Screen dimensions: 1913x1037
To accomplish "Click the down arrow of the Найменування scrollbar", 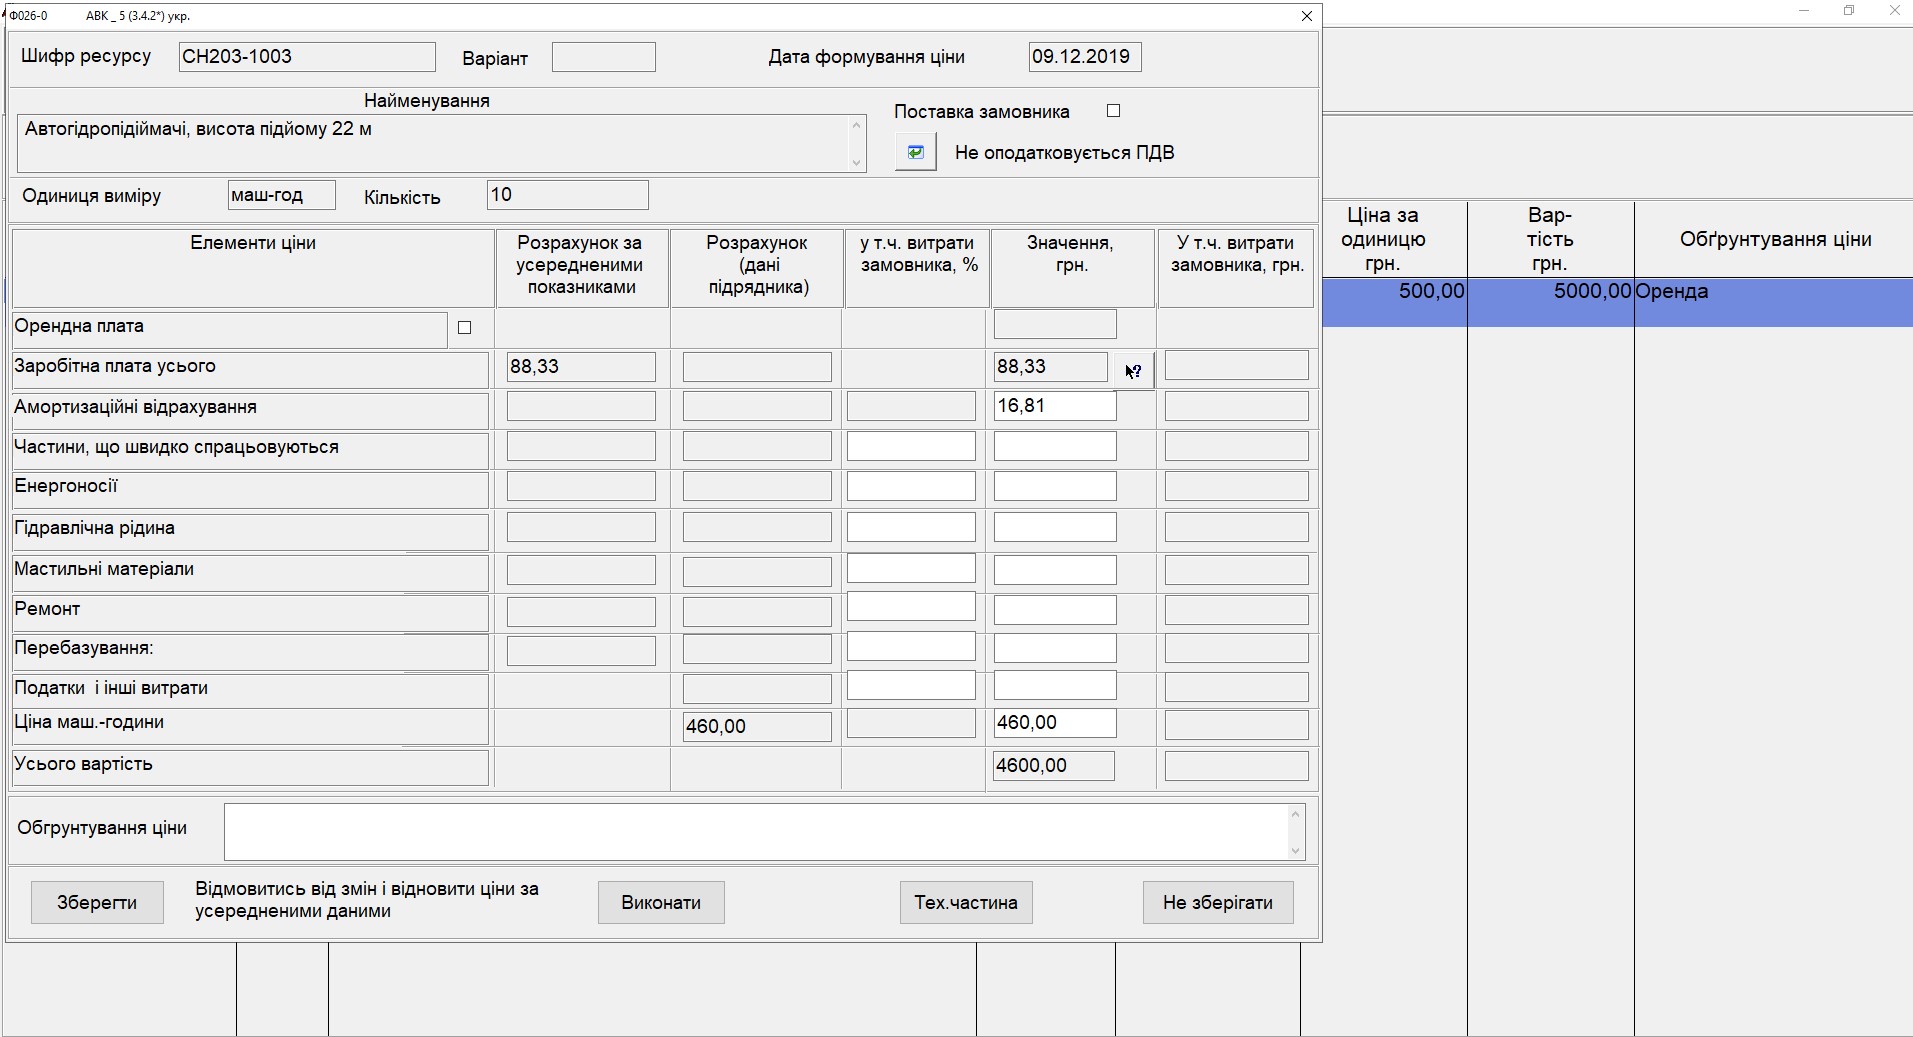I will click(856, 162).
